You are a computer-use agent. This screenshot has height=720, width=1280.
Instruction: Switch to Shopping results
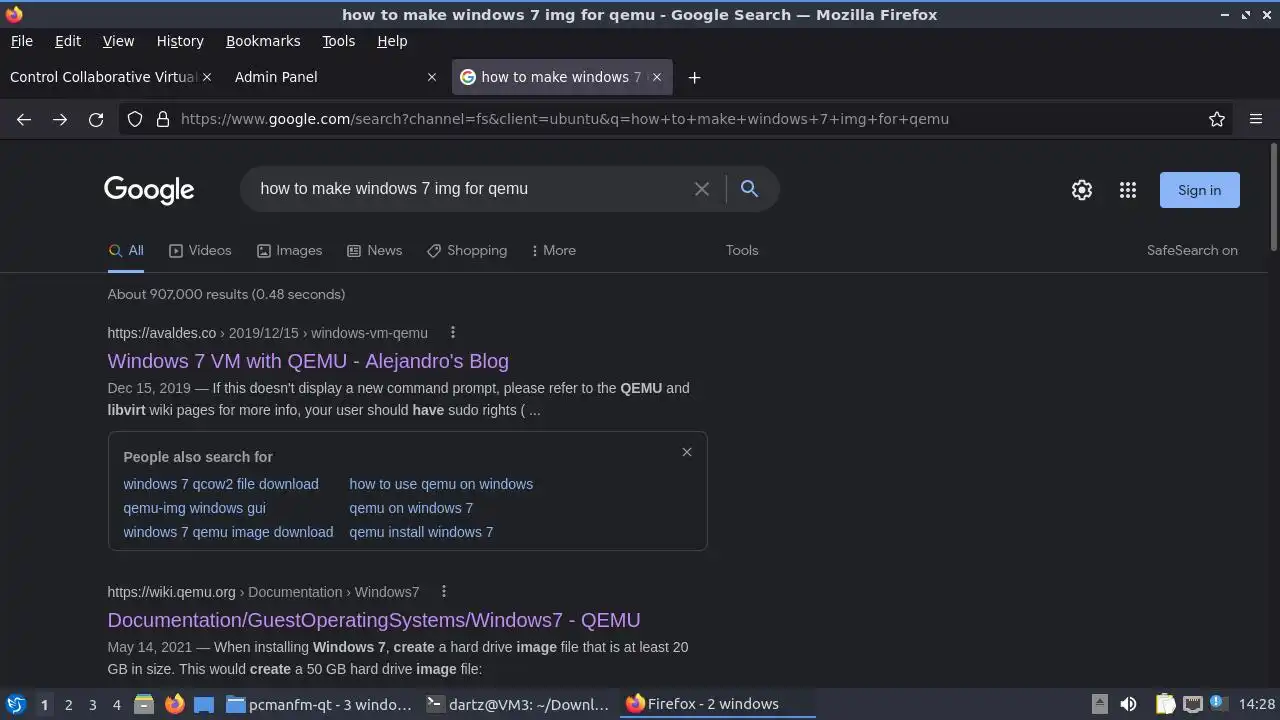[467, 251]
